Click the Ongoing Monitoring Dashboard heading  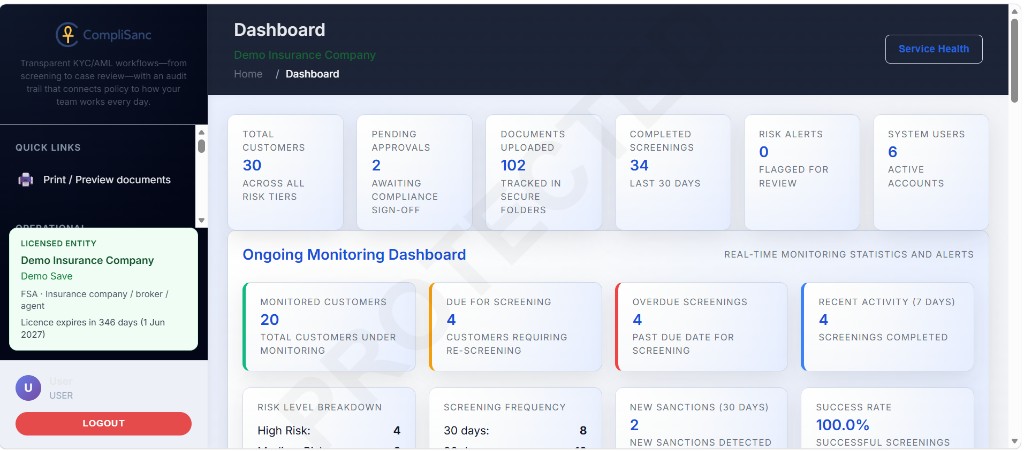point(354,255)
